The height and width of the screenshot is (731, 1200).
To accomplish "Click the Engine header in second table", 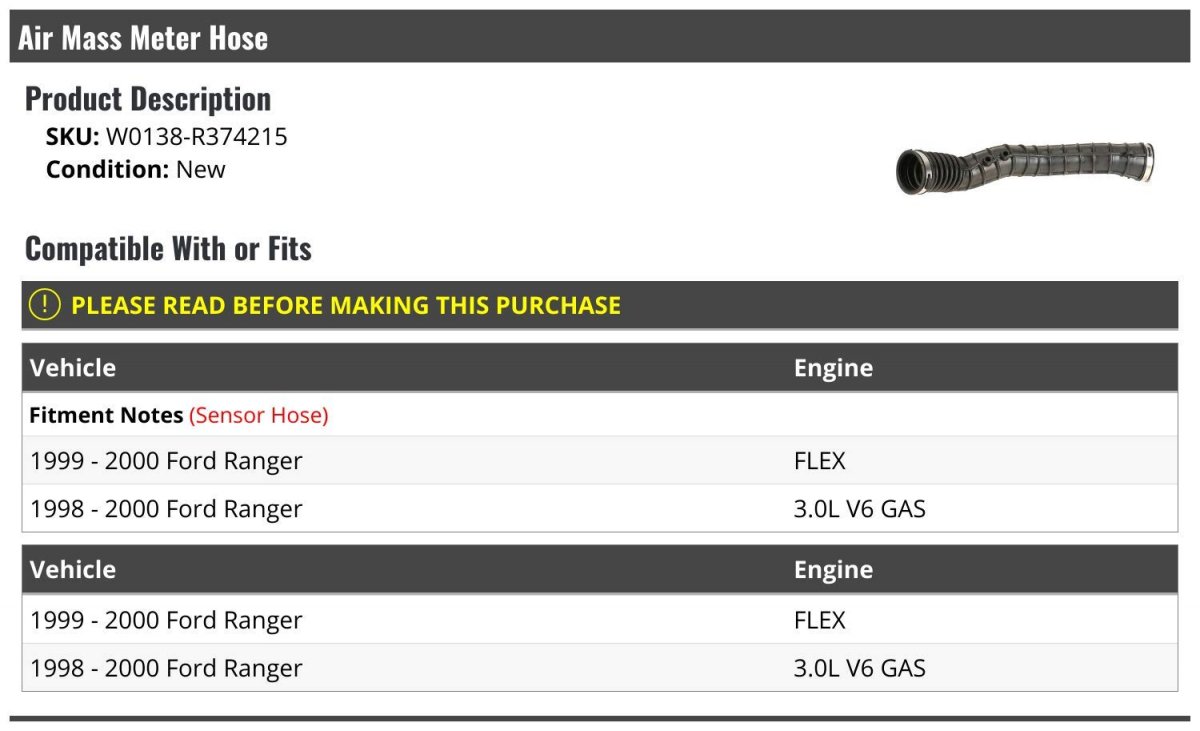I will coord(833,570).
